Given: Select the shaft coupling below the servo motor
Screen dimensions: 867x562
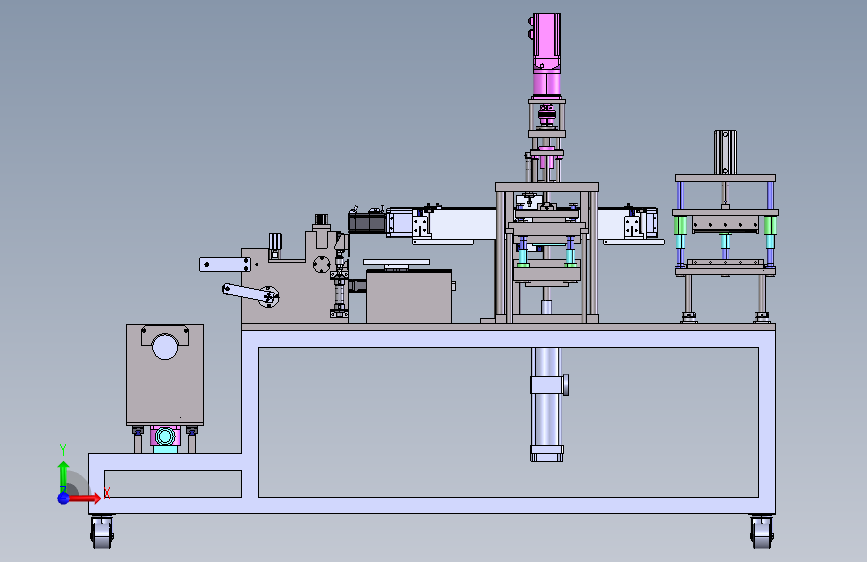Looking at the screenshot, I should click(547, 116).
